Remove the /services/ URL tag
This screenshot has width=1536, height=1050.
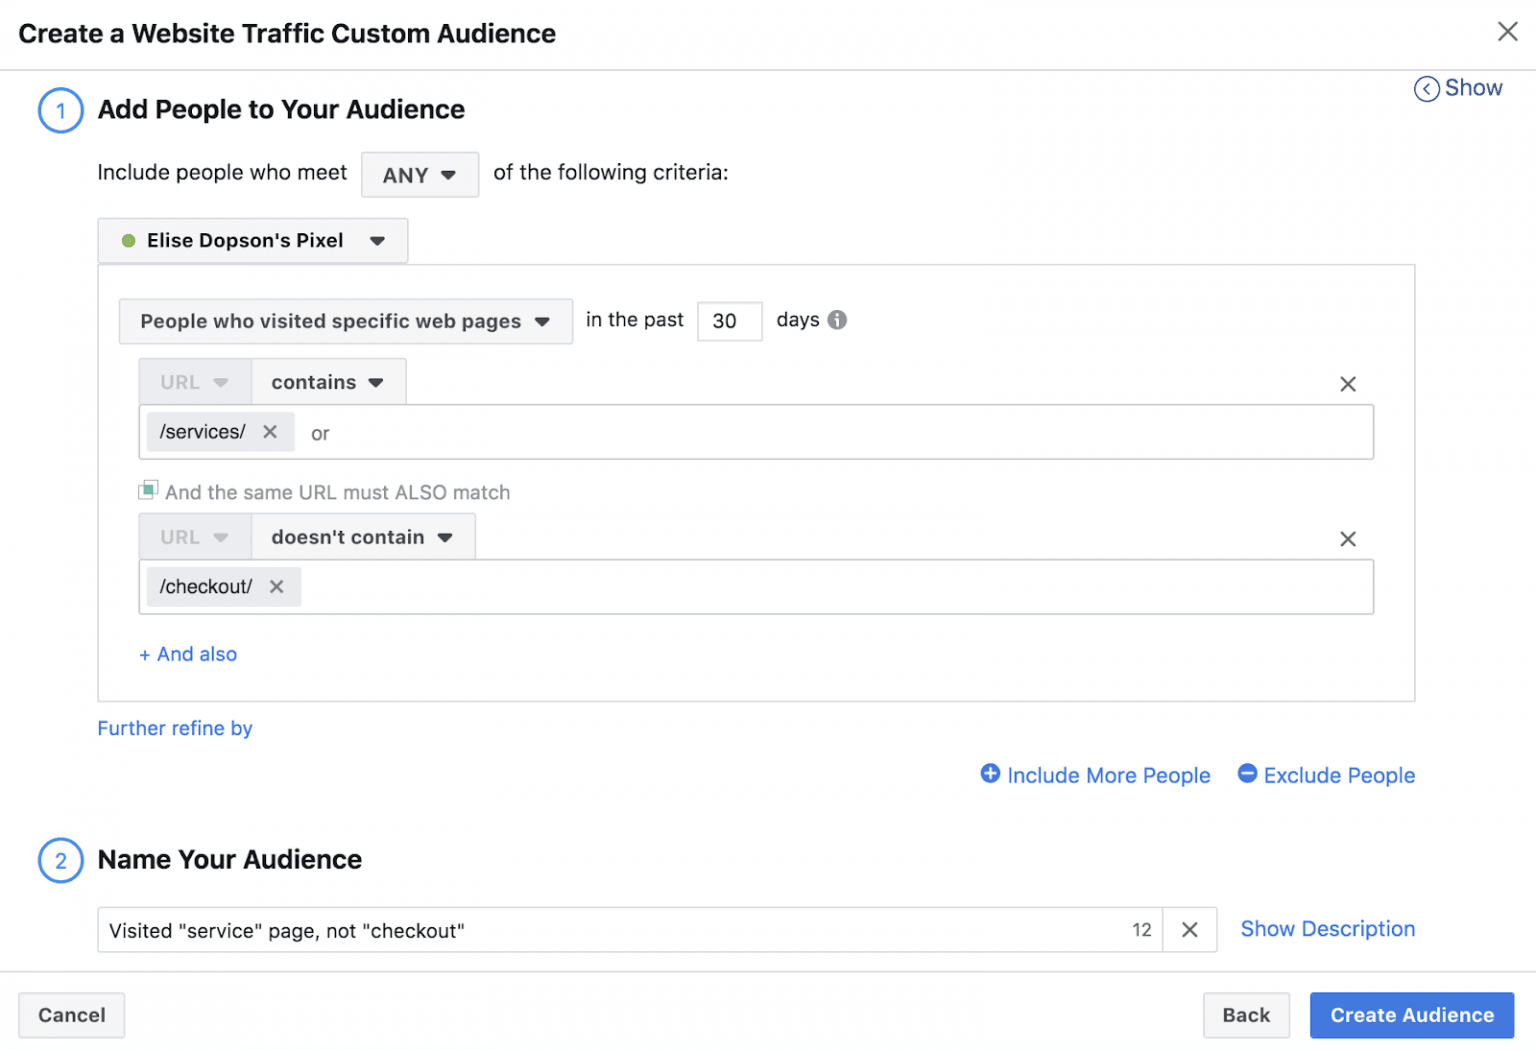pyautogui.click(x=270, y=432)
